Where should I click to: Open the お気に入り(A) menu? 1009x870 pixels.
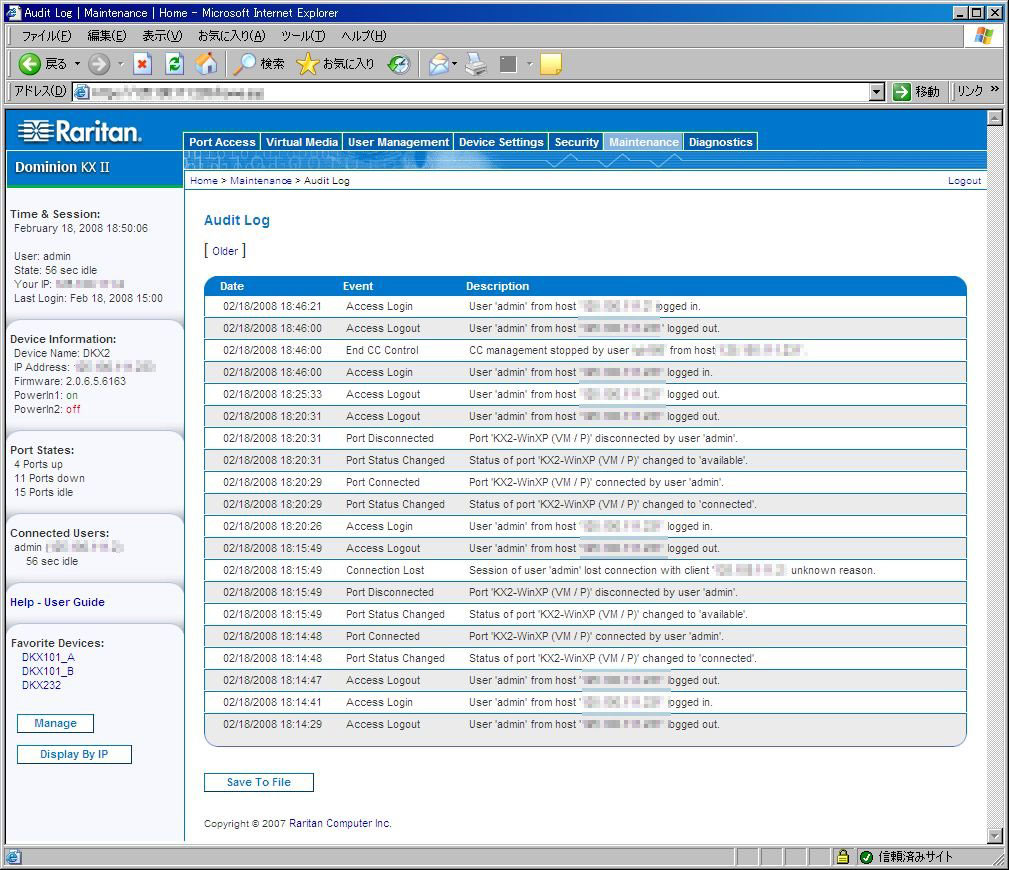tap(231, 35)
